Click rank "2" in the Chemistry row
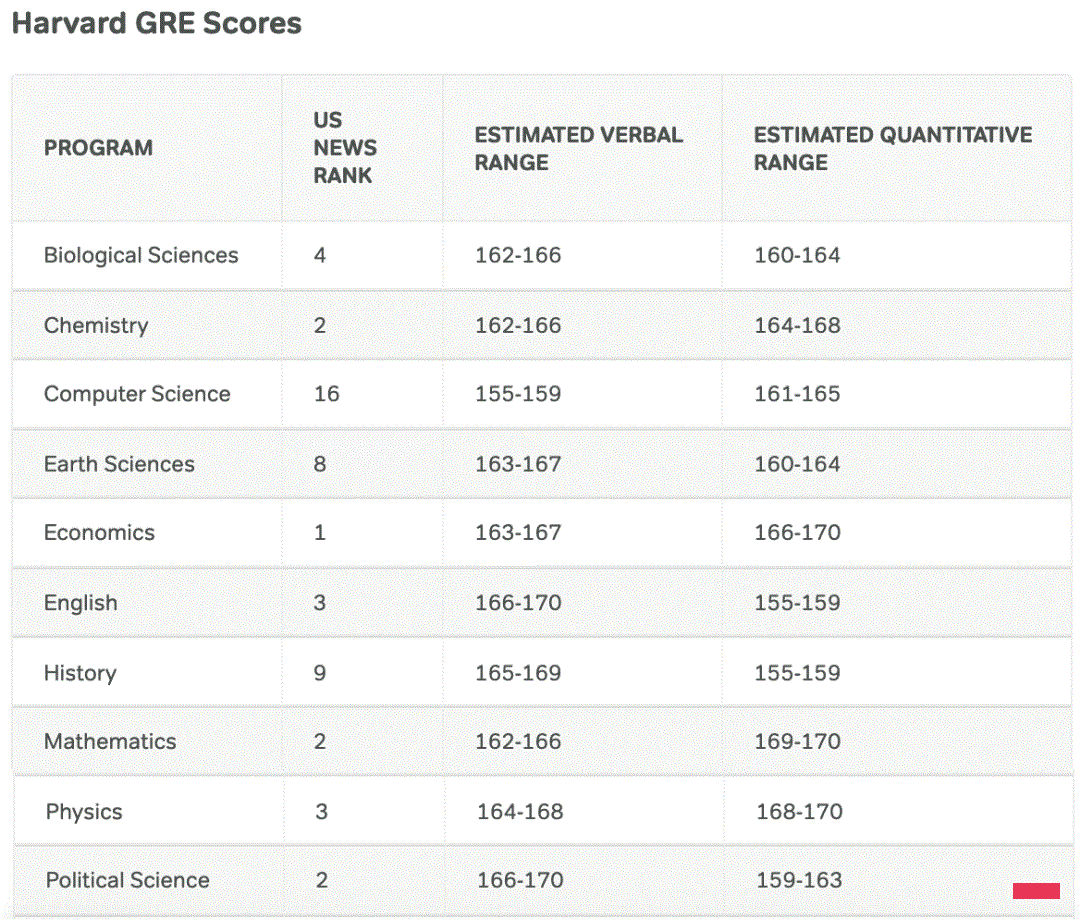Viewport: 1080px width, 919px height. tap(320, 326)
